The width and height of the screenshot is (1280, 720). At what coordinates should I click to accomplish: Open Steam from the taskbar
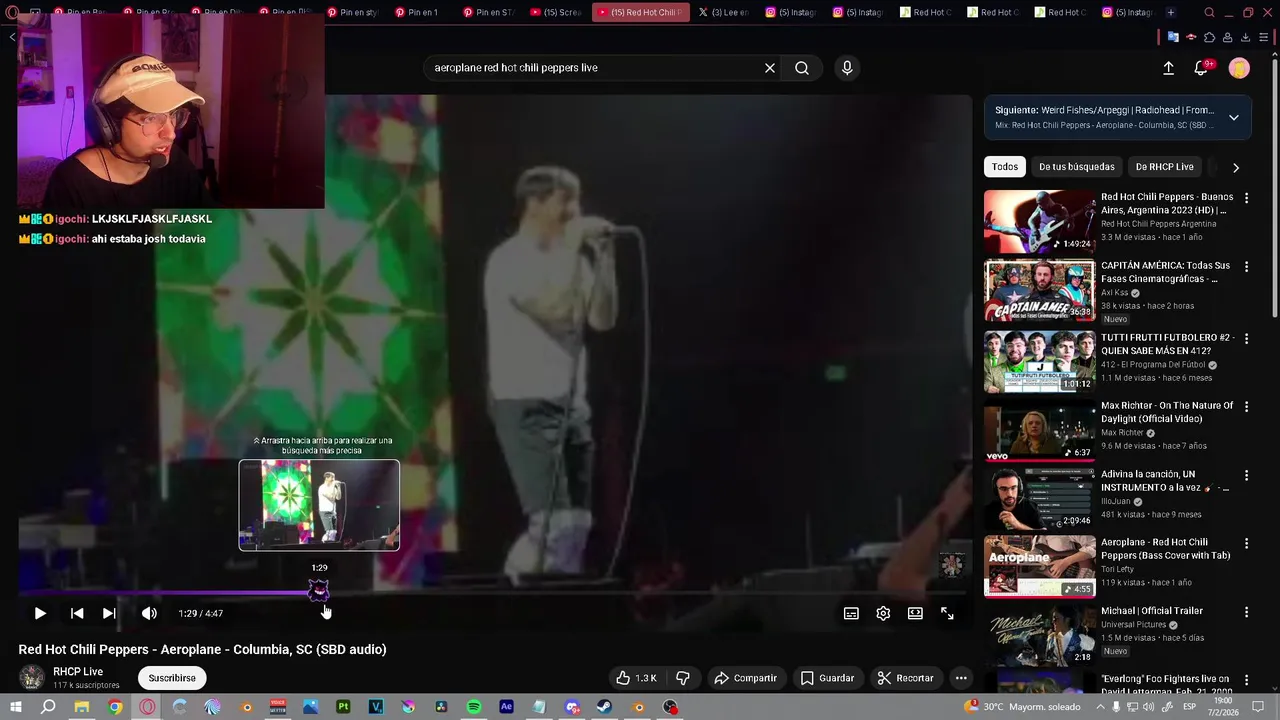pos(604,707)
